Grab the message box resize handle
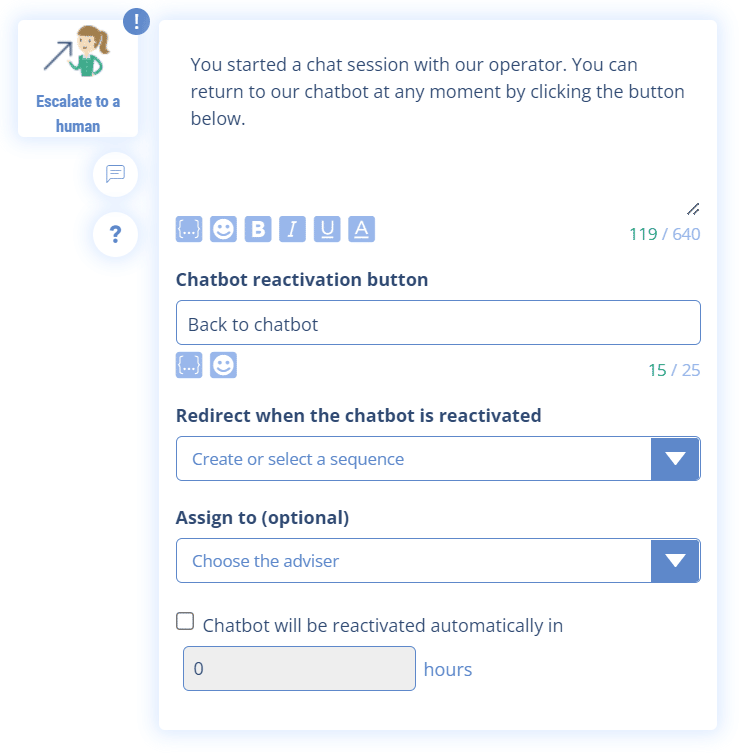 tap(693, 209)
